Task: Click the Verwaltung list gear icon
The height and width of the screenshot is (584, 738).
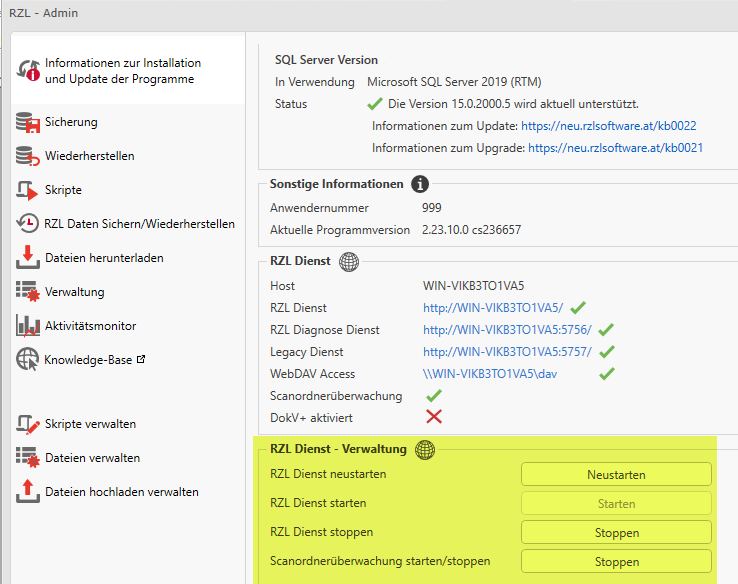Action: click(28, 291)
